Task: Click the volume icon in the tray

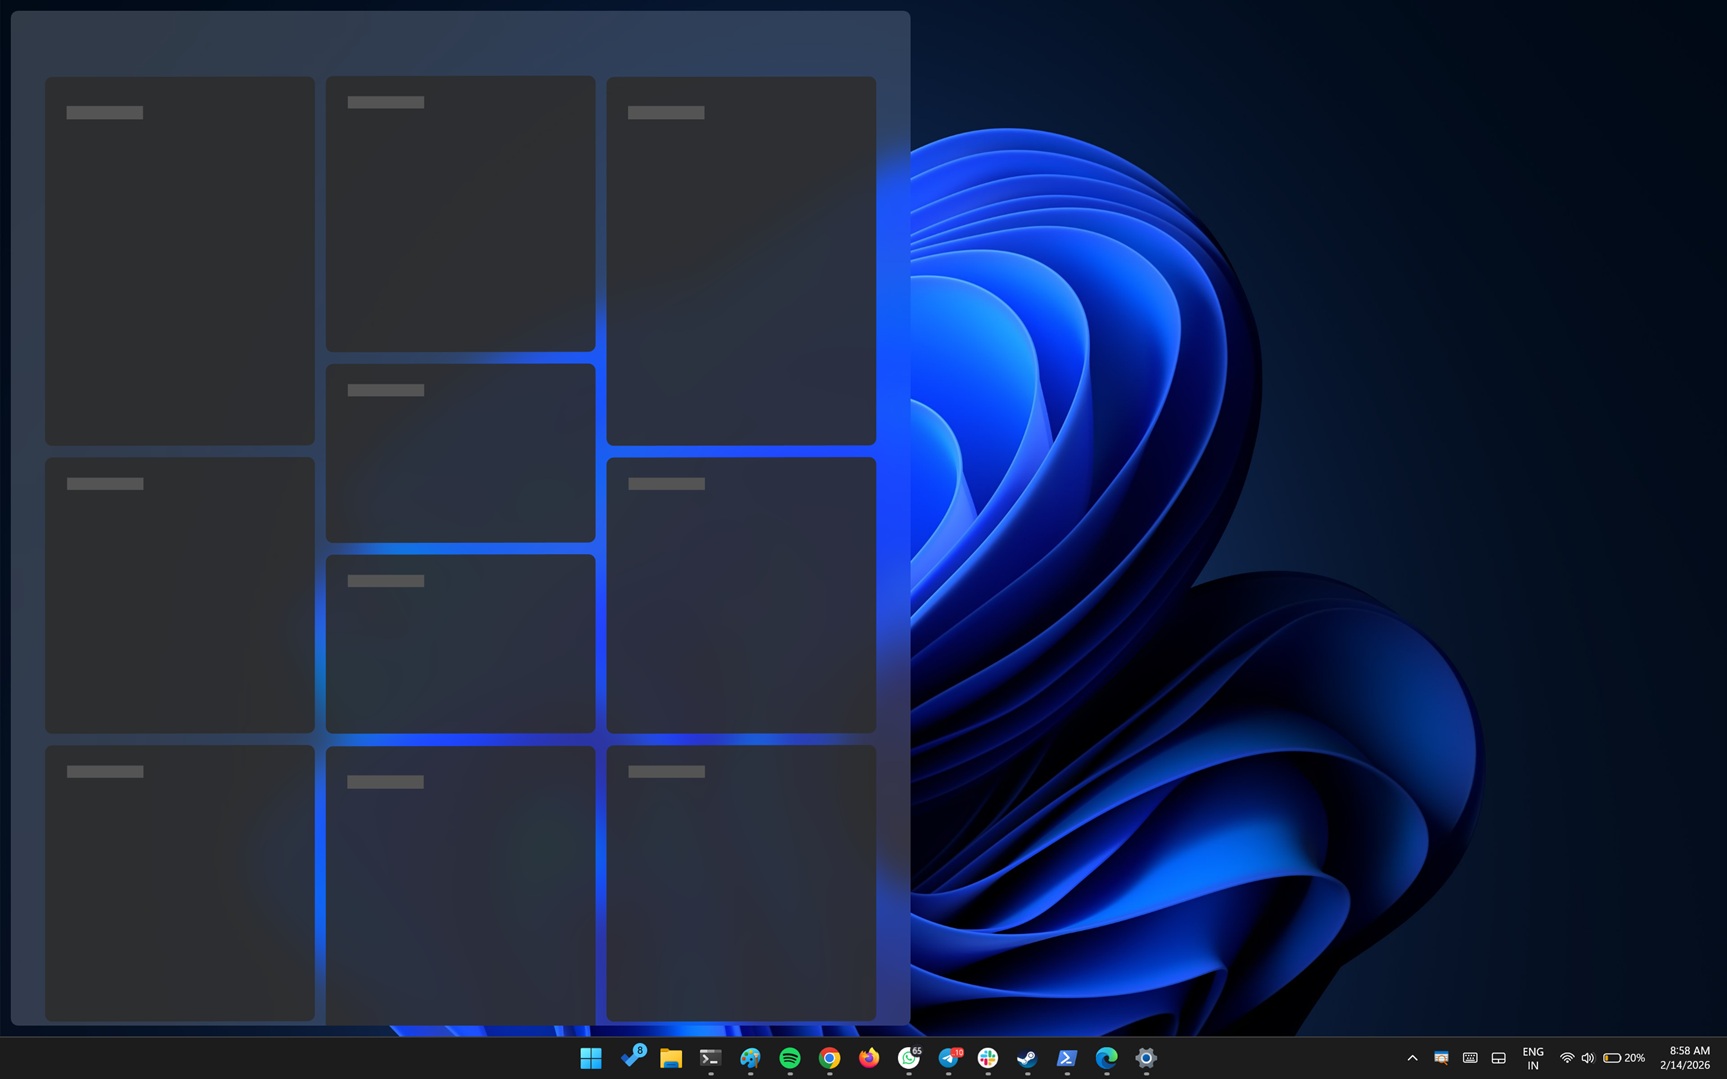Action: click(1589, 1057)
